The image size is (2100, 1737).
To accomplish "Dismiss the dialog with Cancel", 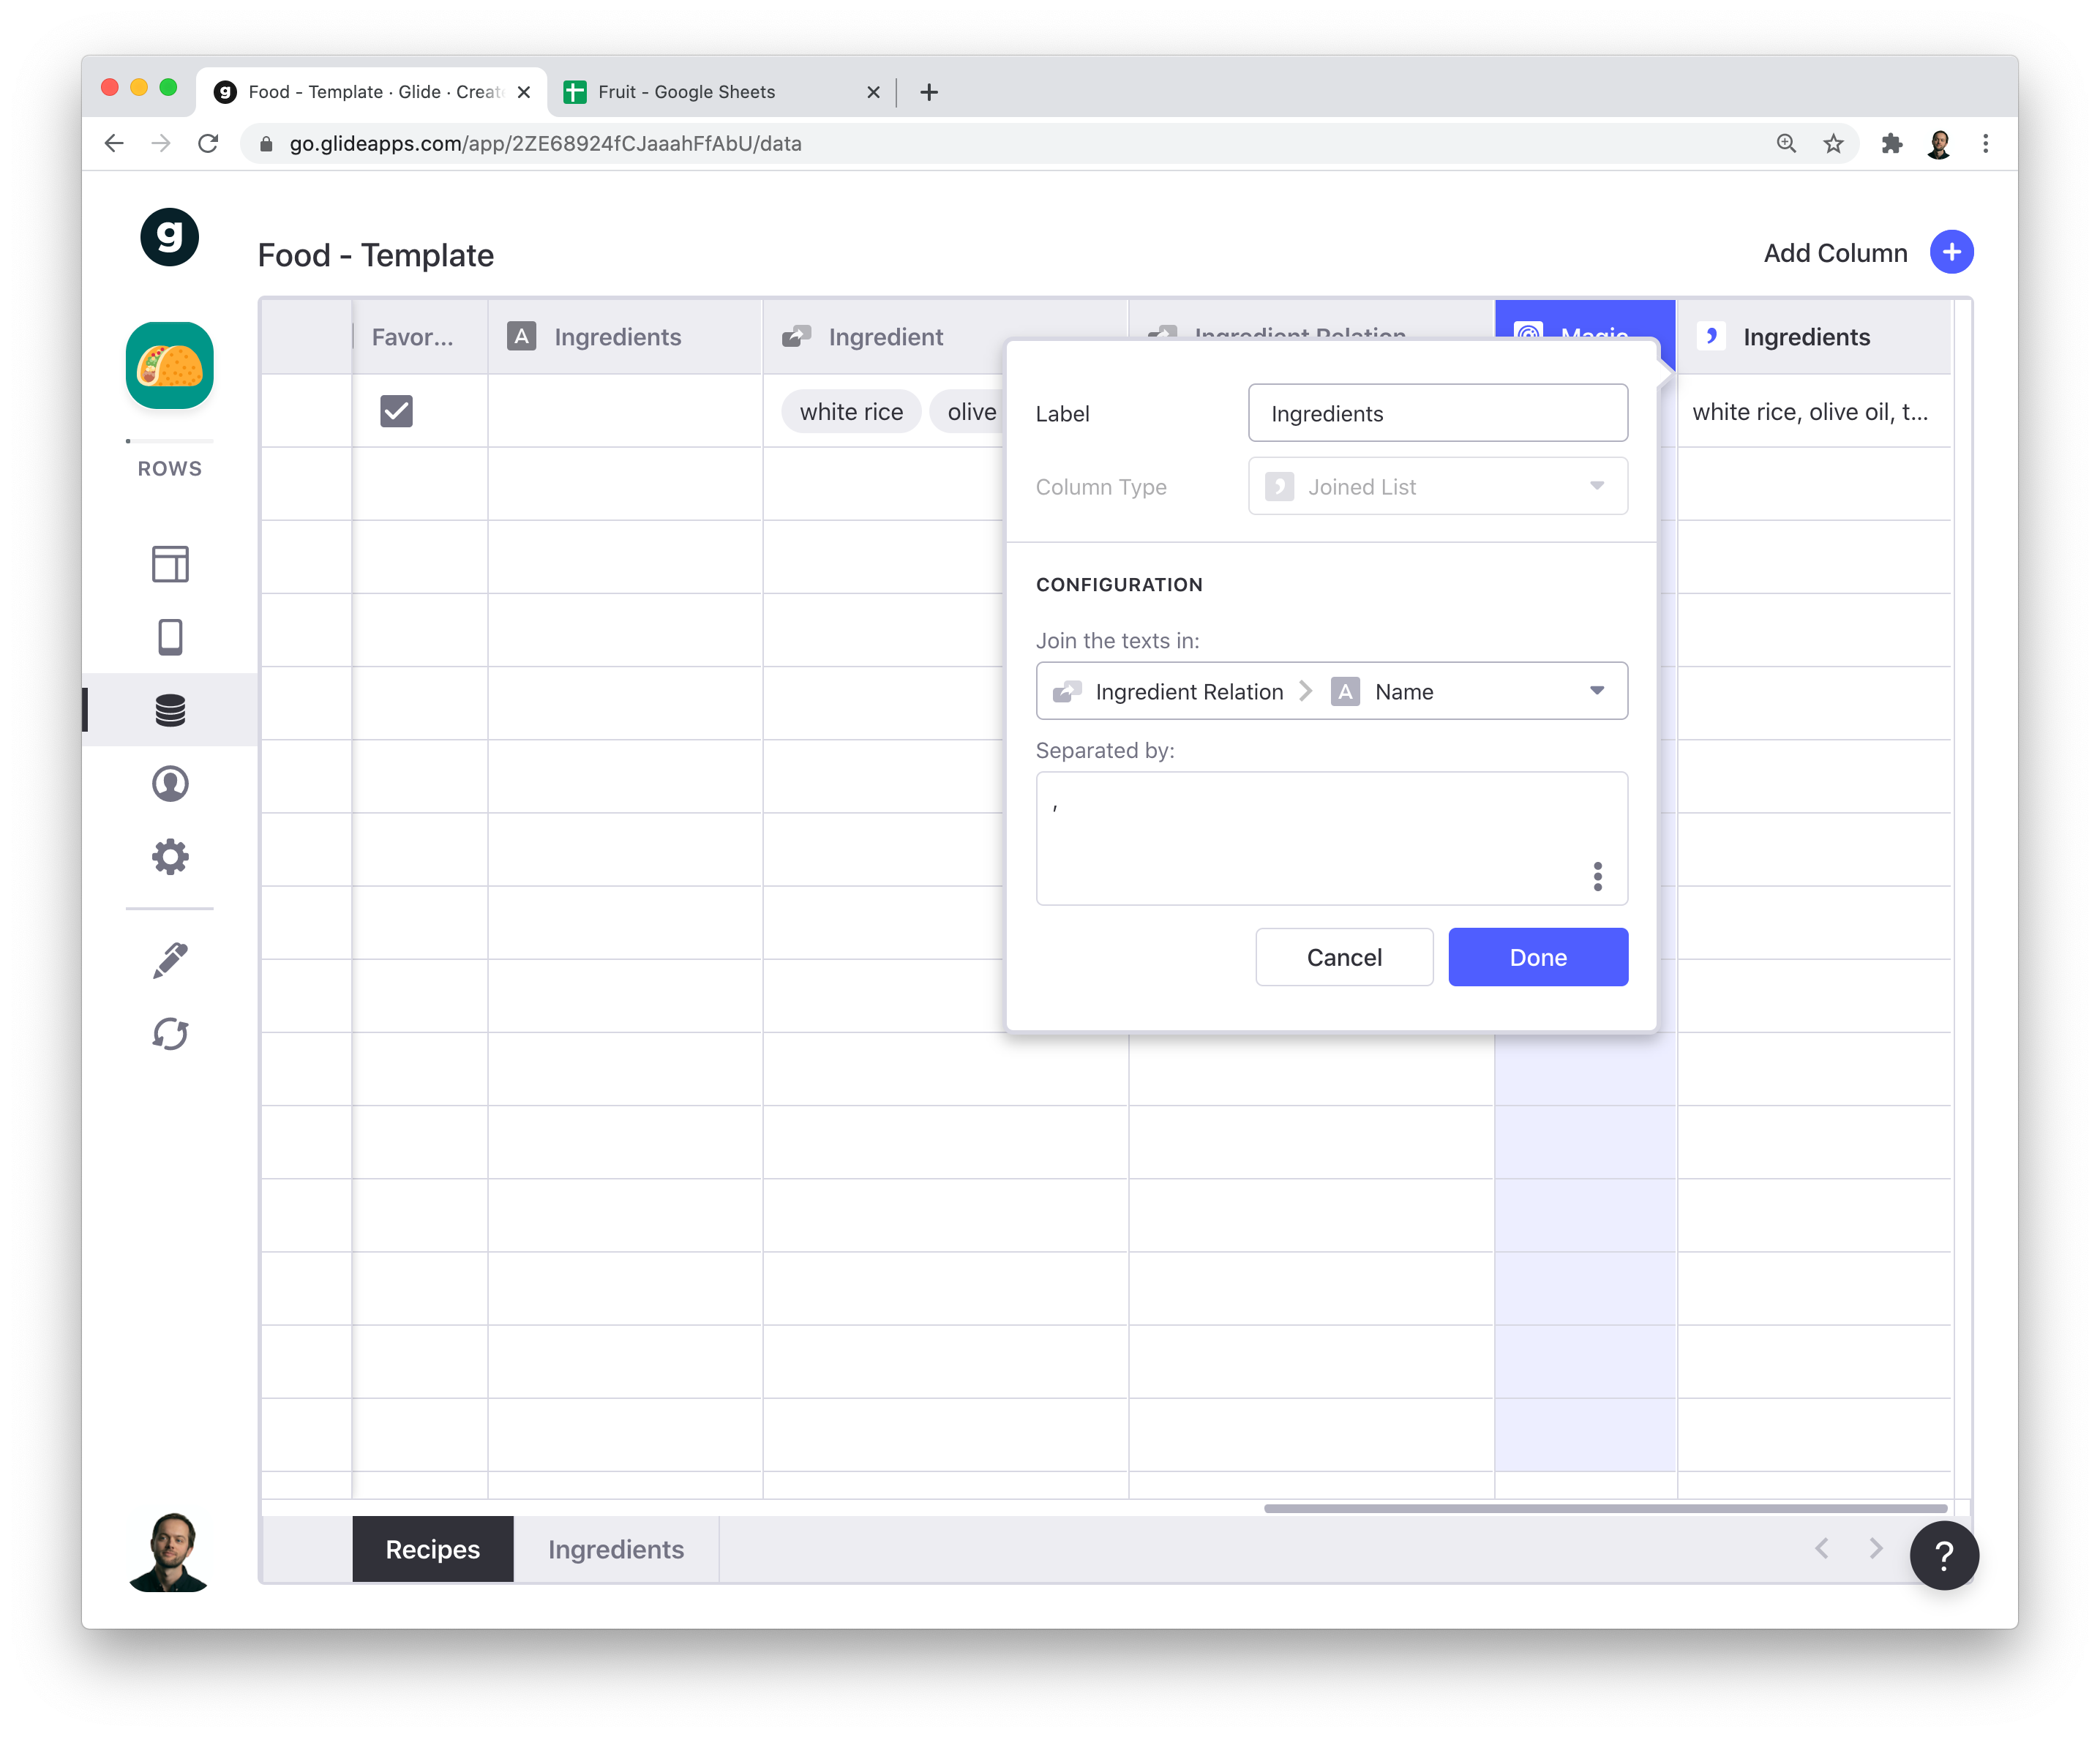I will click(1344, 957).
